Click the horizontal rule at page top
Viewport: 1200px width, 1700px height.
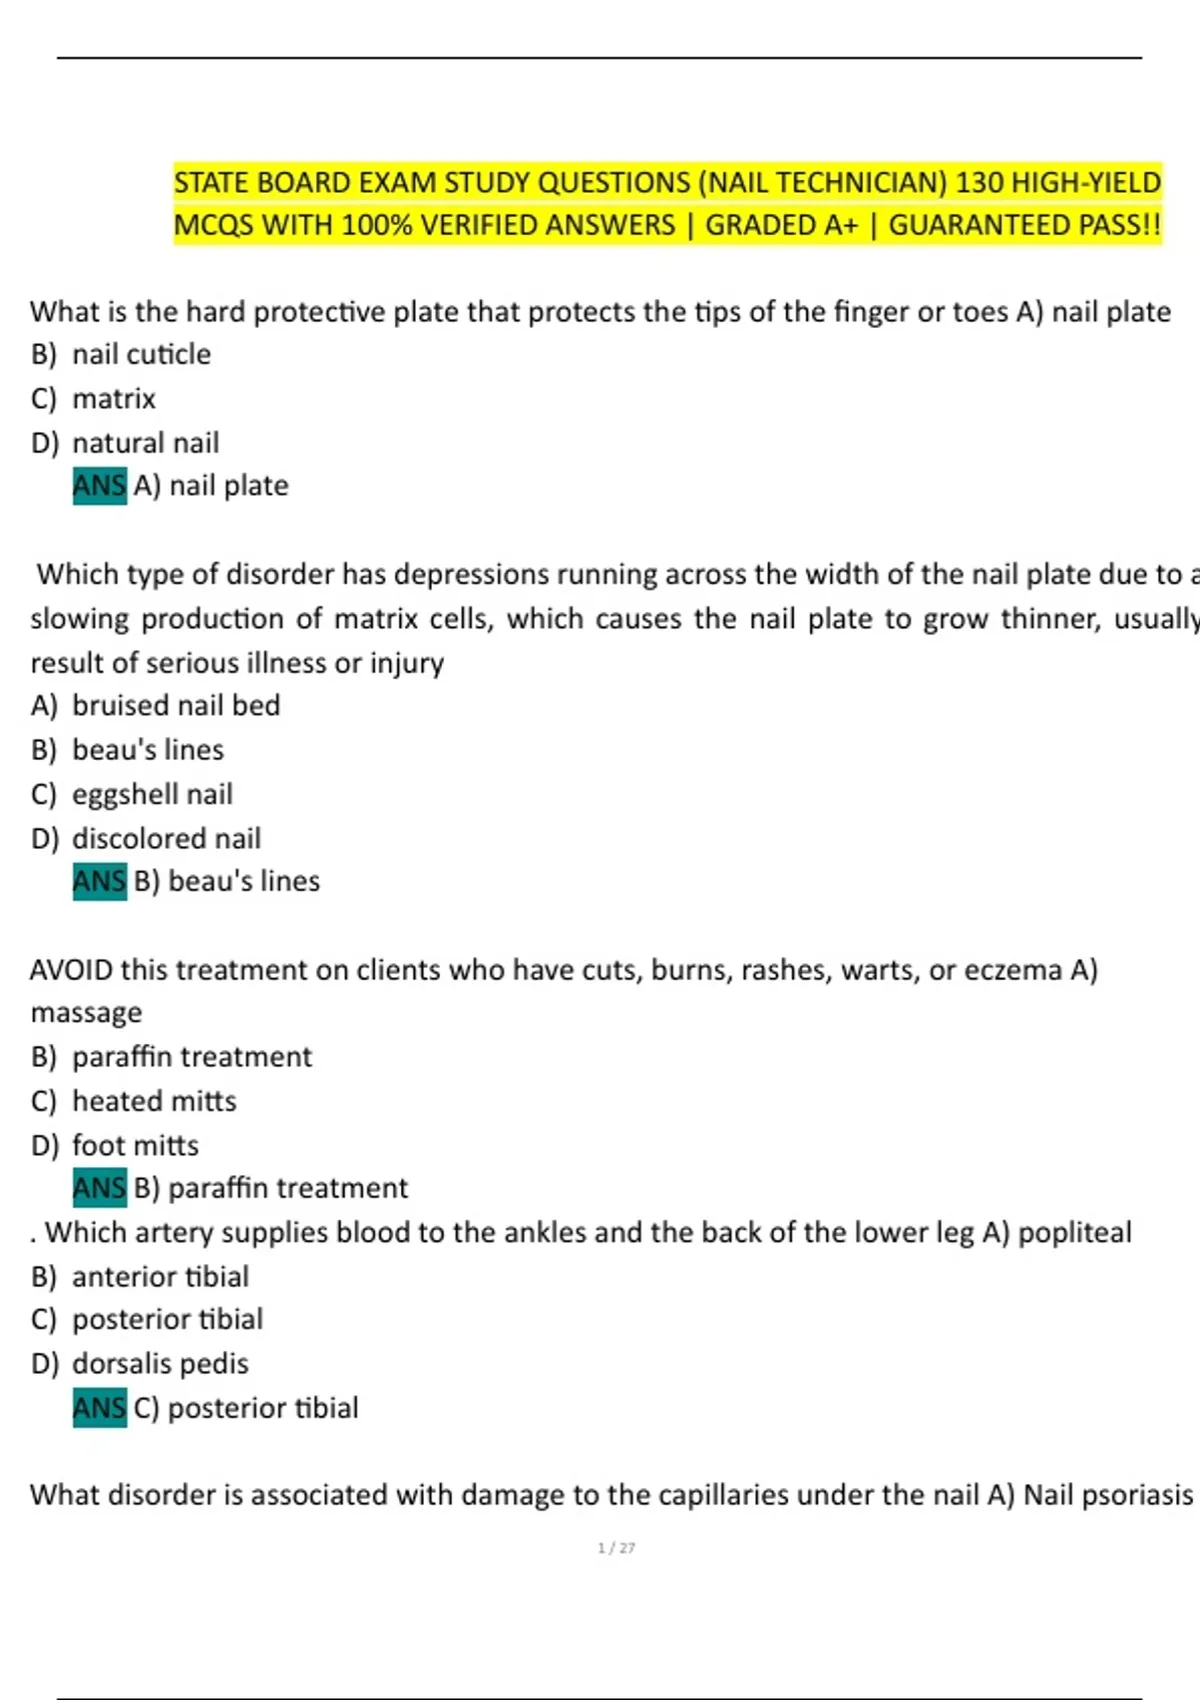pyautogui.click(x=600, y=58)
